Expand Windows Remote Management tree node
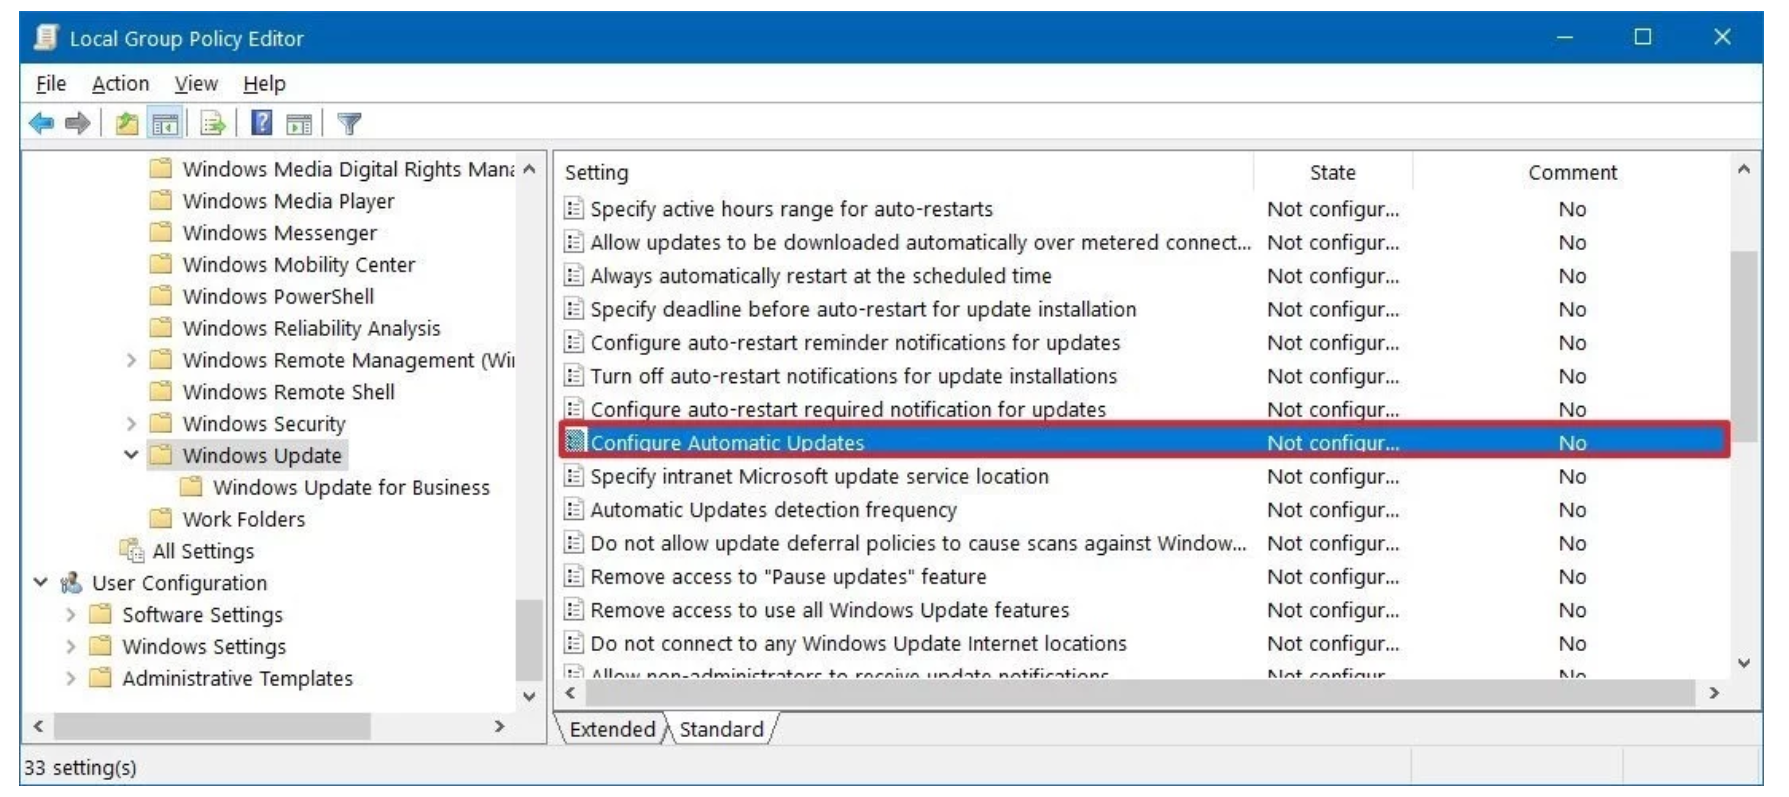Image resolution: width=1789 pixels, height=797 pixels. click(131, 360)
